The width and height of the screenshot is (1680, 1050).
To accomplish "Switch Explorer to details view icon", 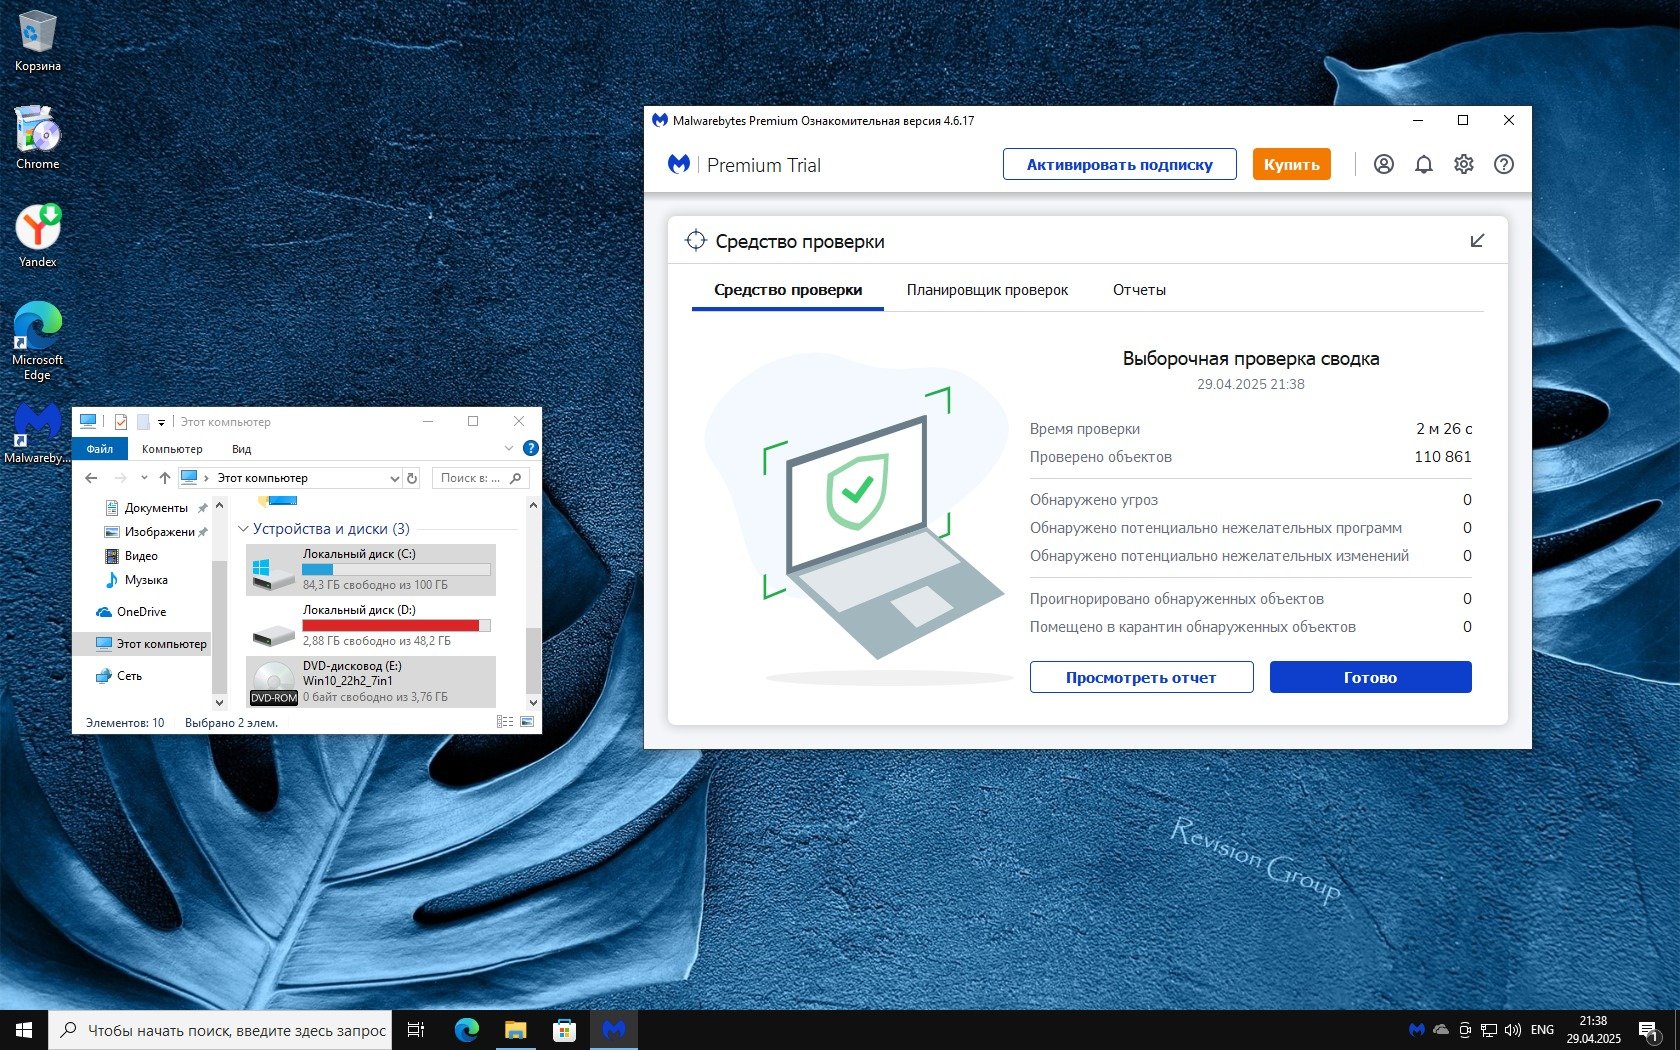I will tap(505, 722).
